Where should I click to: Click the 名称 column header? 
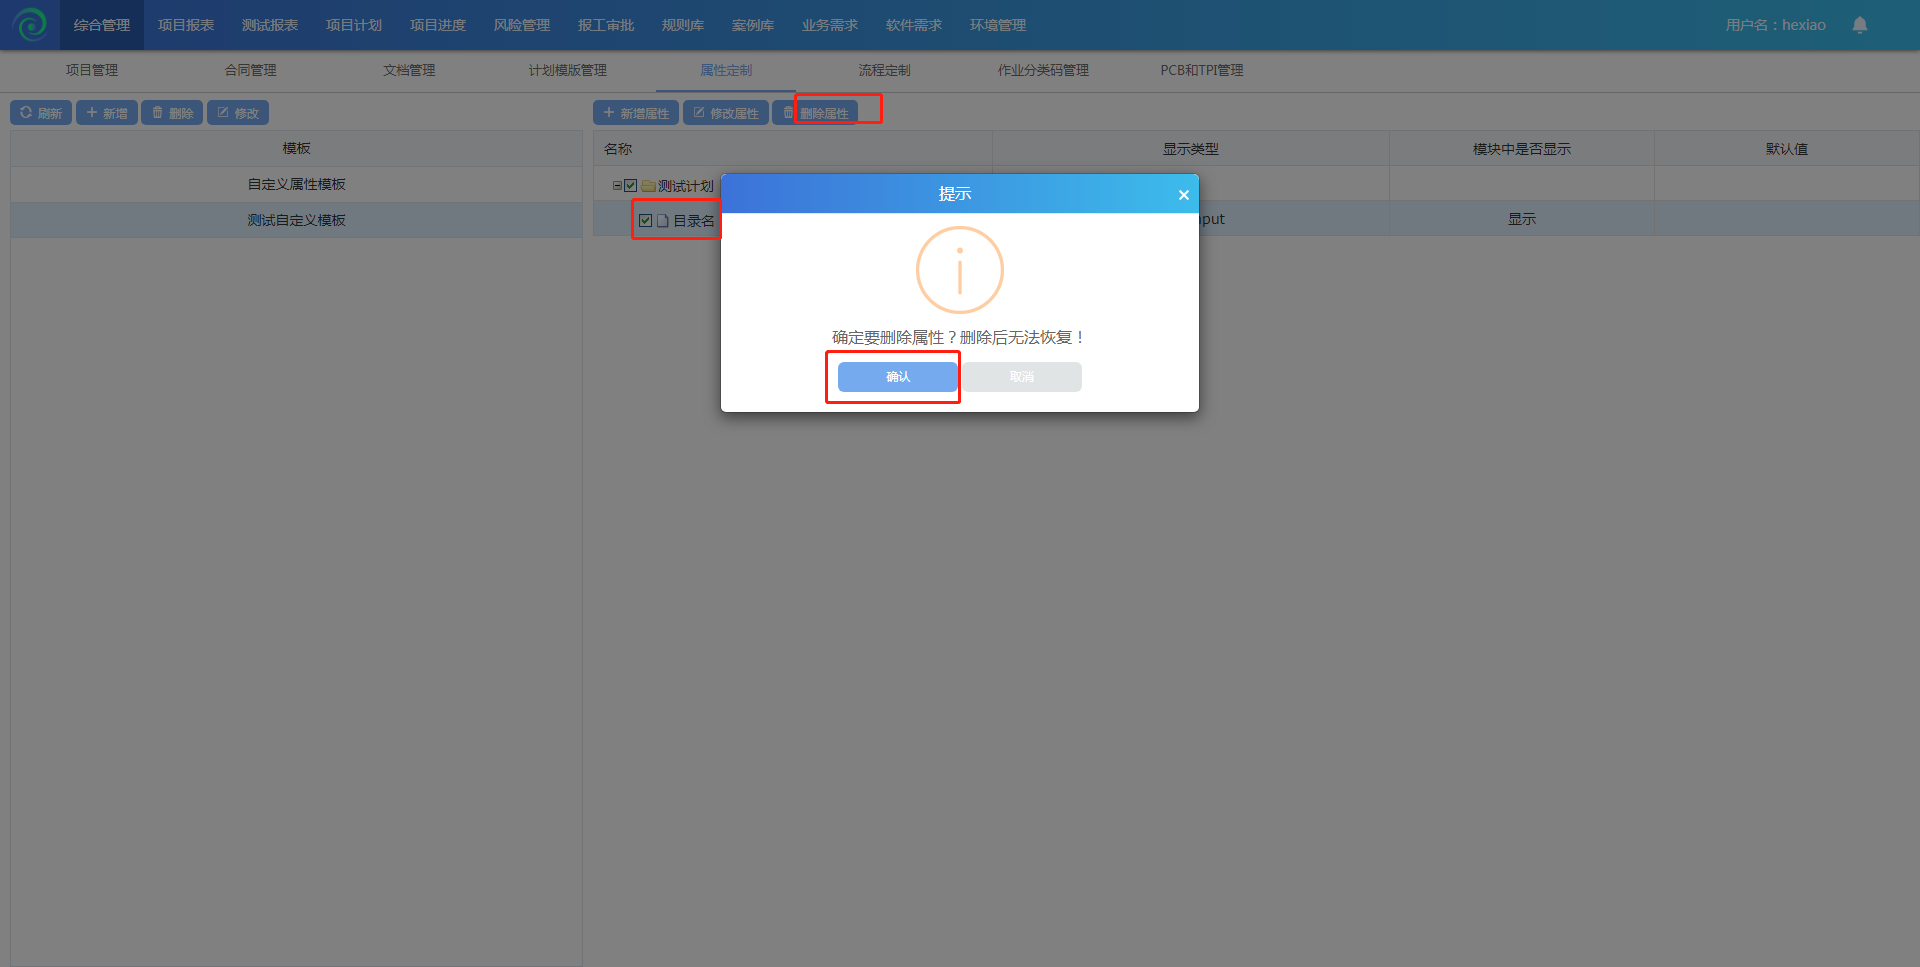792,148
